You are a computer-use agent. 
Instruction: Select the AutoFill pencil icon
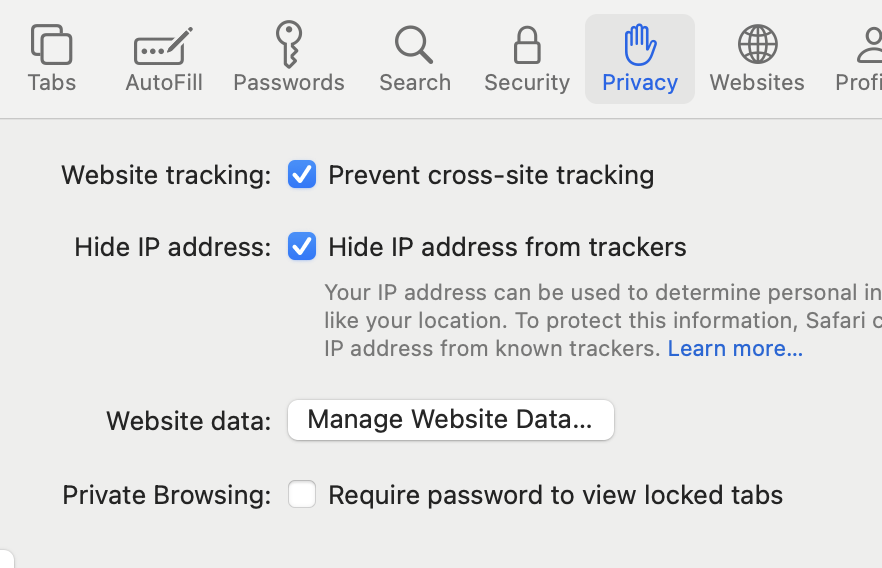point(163,46)
